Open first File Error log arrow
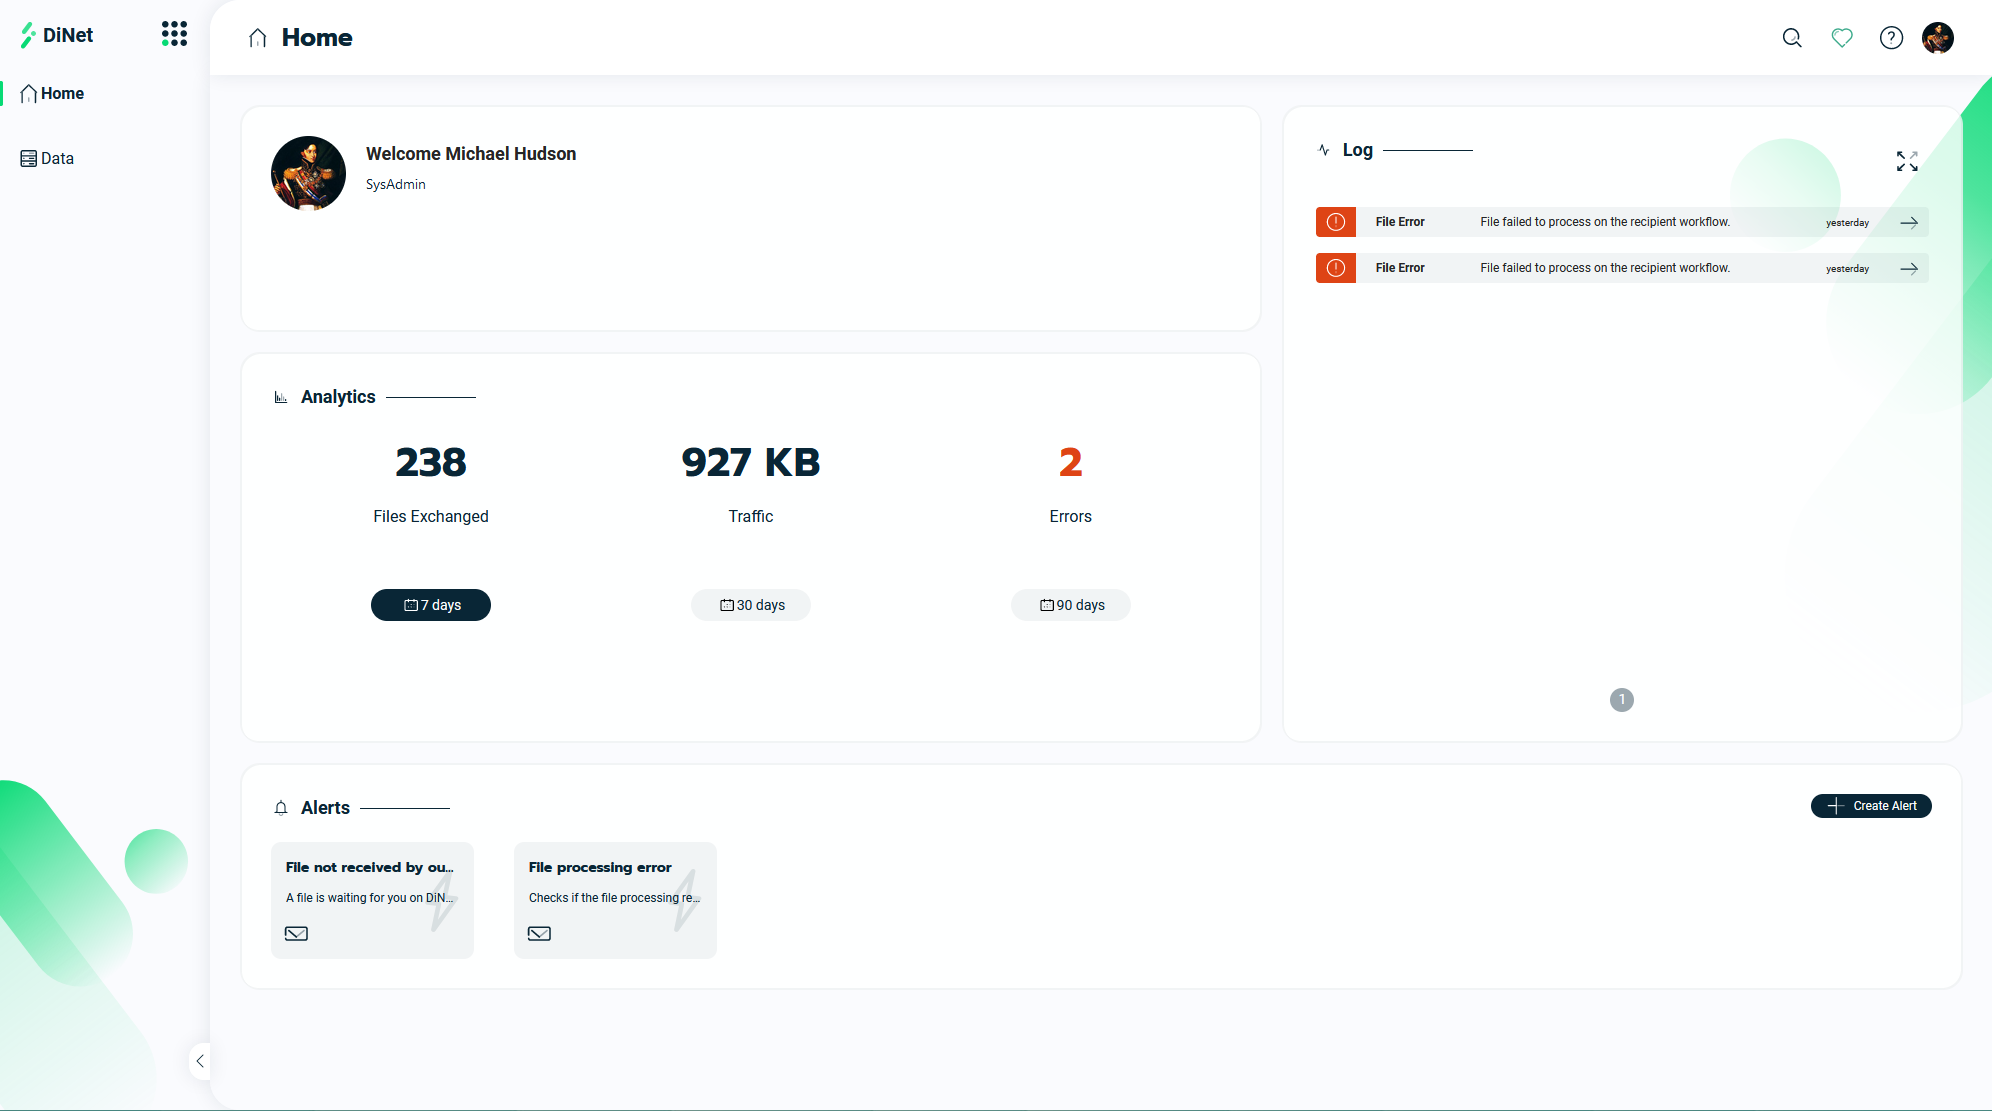 pyautogui.click(x=1908, y=223)
